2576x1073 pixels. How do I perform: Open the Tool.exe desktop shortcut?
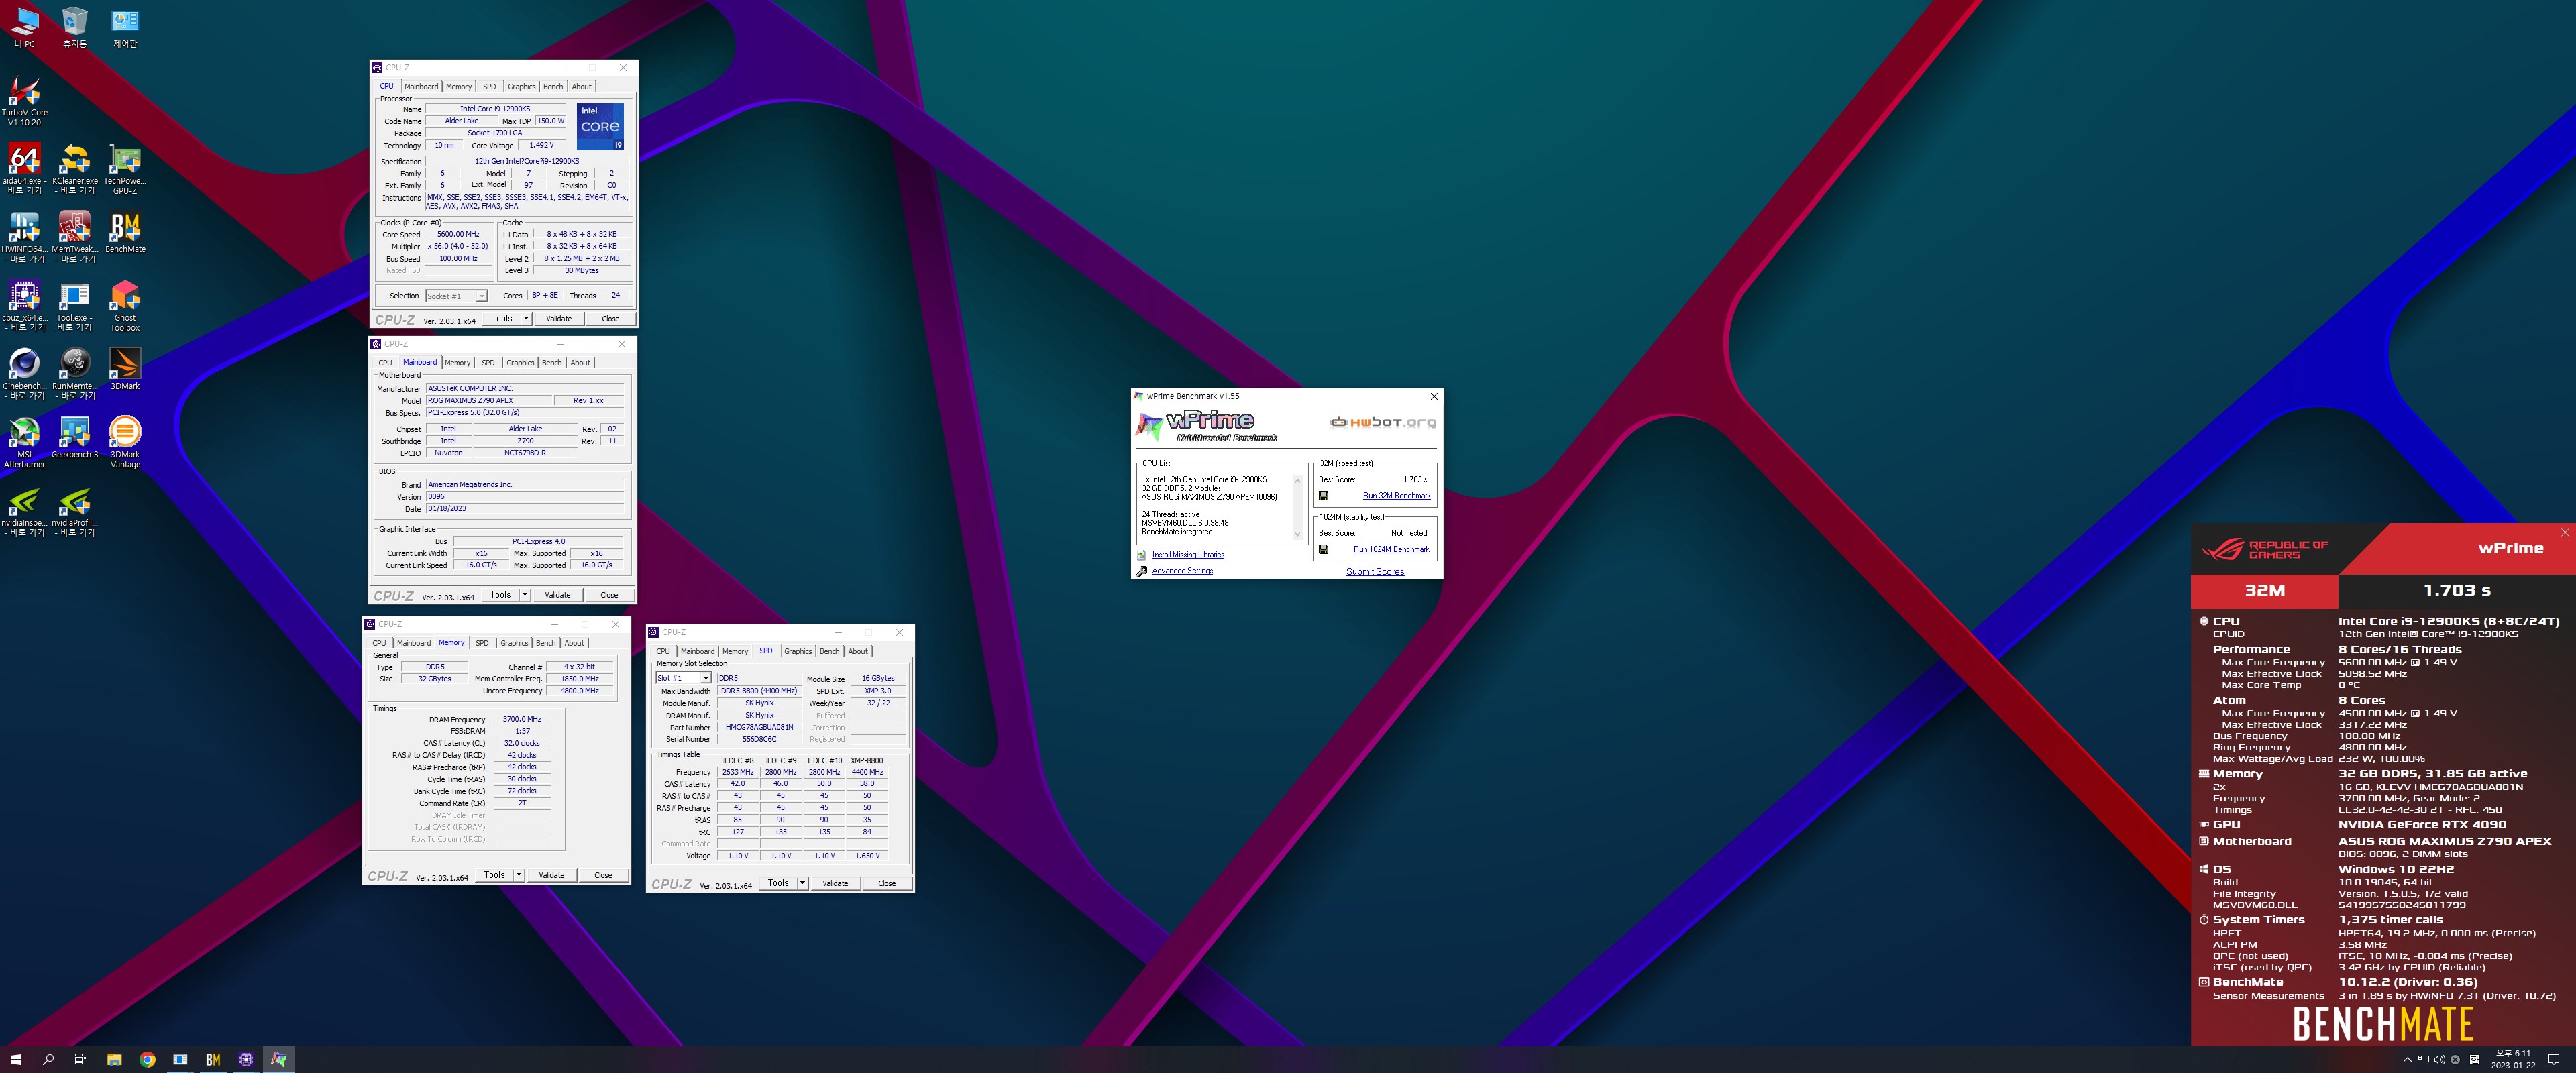[x=75, y=305]
